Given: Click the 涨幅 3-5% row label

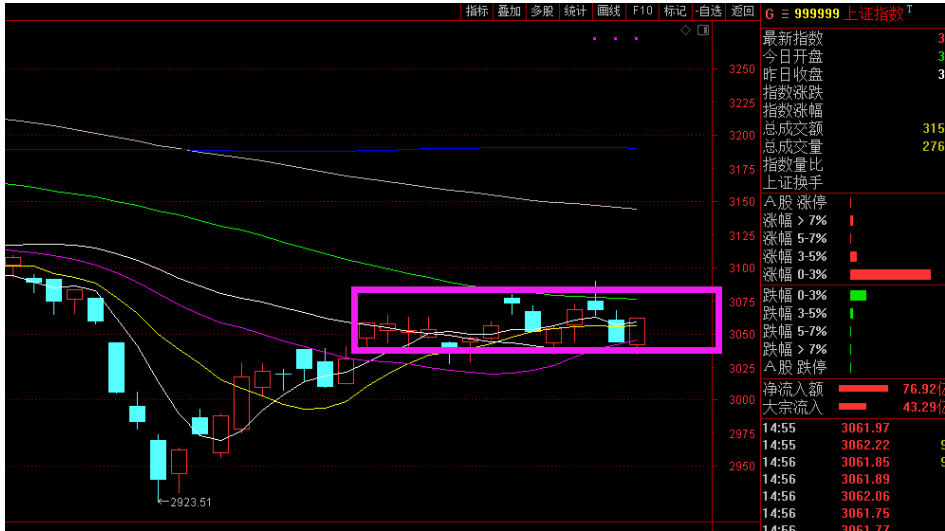Looking at the screenshot, I should click(795, 257).
